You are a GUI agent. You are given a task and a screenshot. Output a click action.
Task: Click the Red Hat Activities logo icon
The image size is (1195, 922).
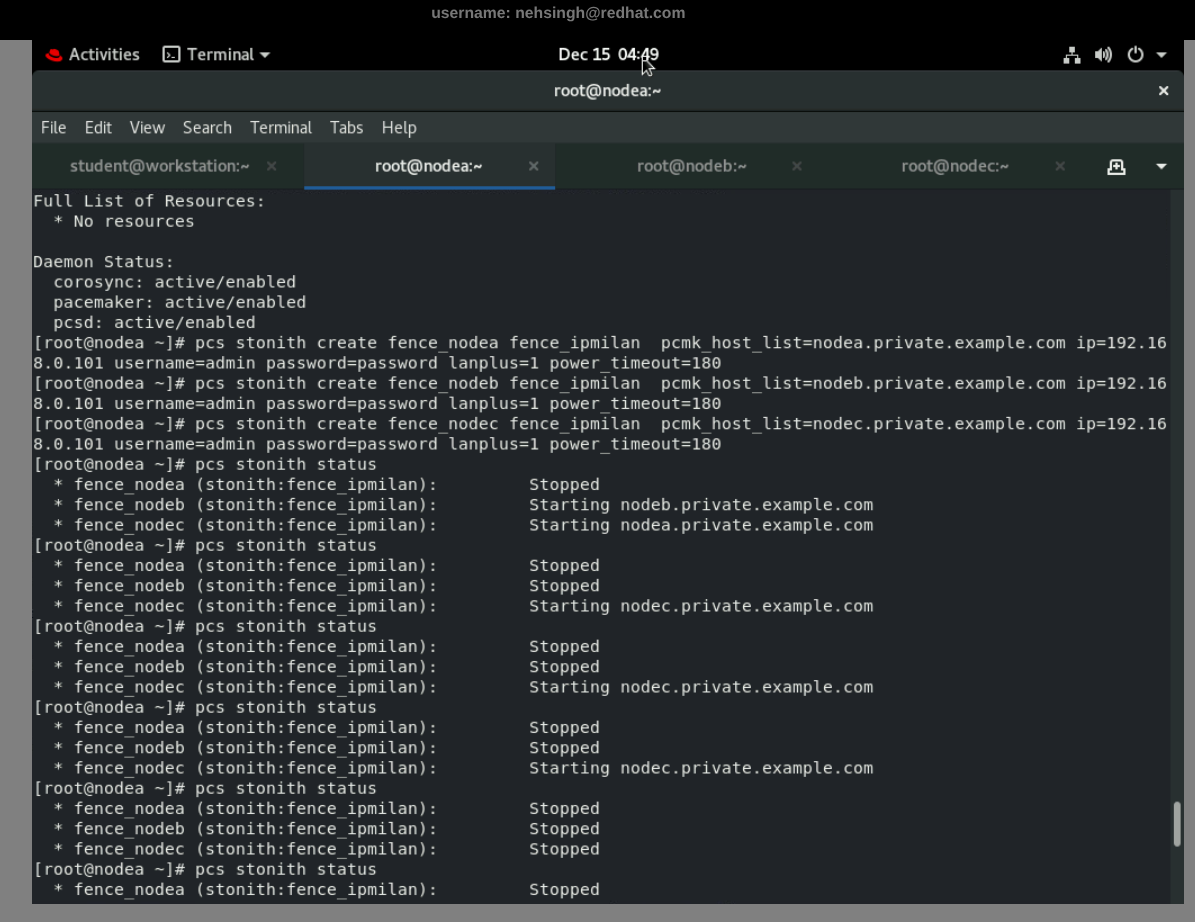tap(54, 55)
